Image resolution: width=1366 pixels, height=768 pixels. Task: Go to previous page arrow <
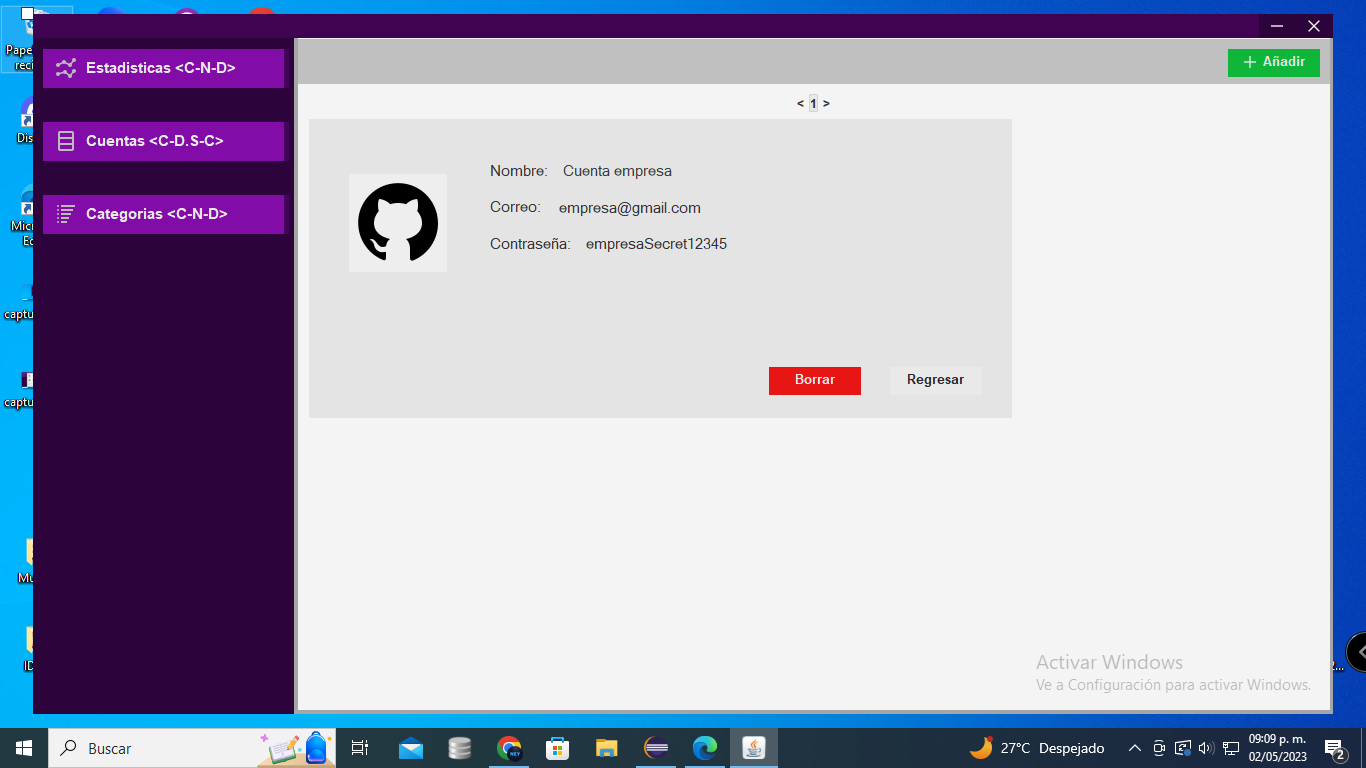(800, 103)
